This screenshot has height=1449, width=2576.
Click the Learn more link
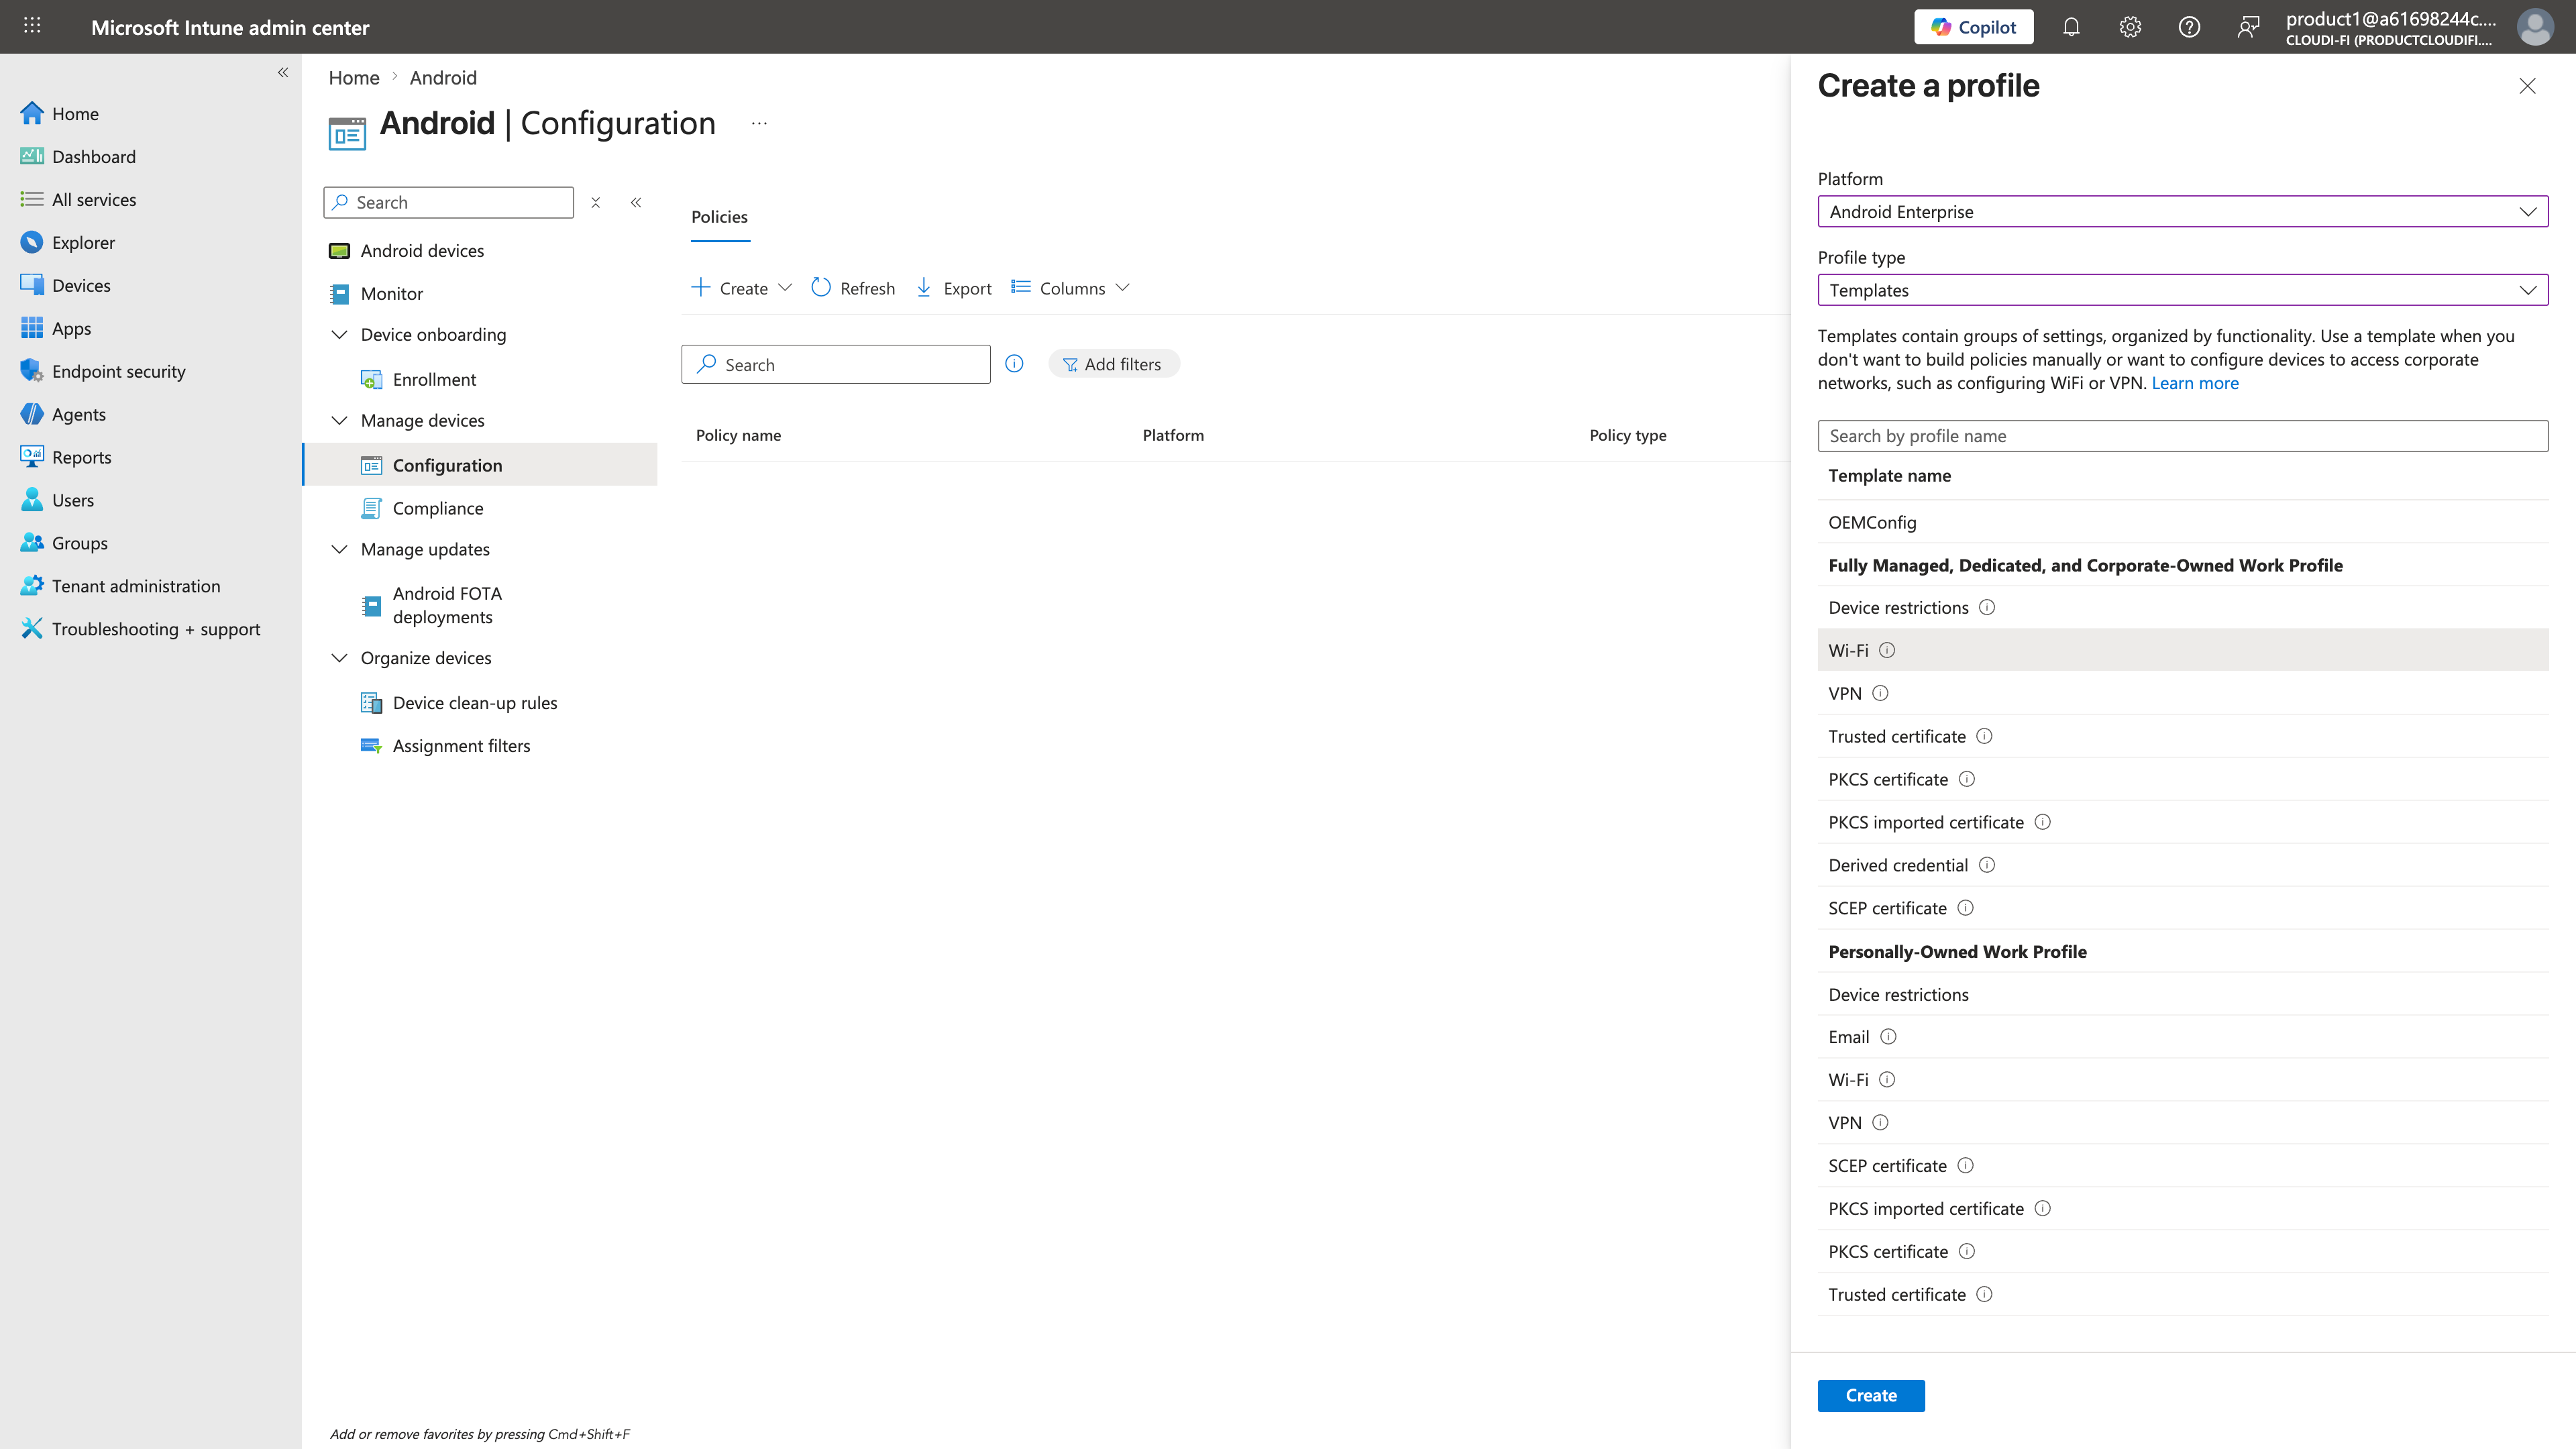2194,384
